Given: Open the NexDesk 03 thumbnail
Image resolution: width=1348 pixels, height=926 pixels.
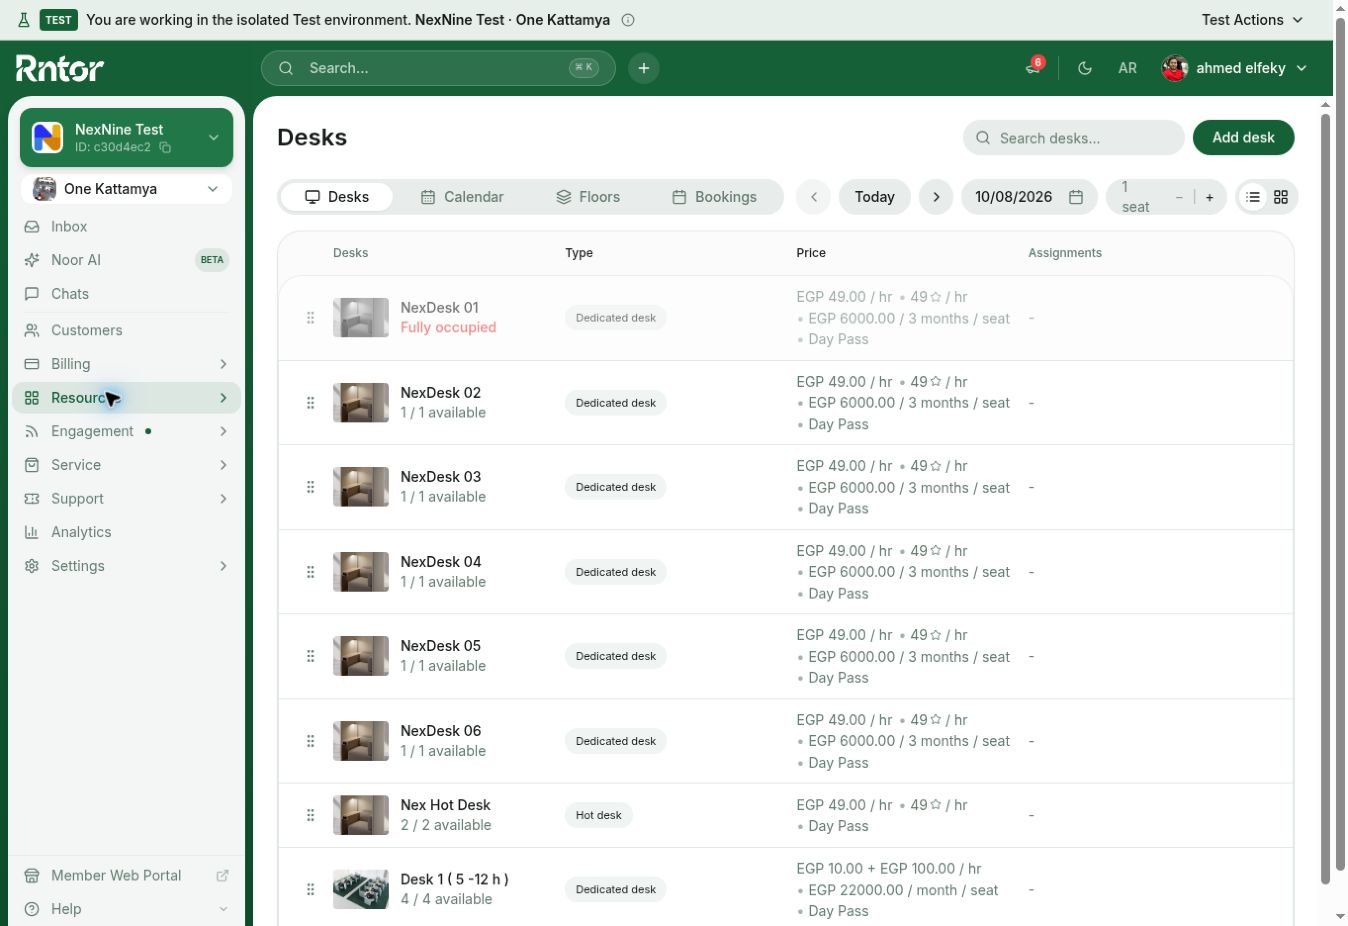Looking at the screenshot, I should click(x=361, y=487).
